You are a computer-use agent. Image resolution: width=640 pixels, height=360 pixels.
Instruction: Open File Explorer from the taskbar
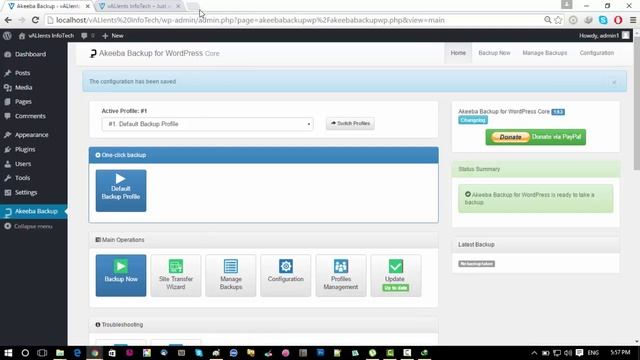click(60, 353)
